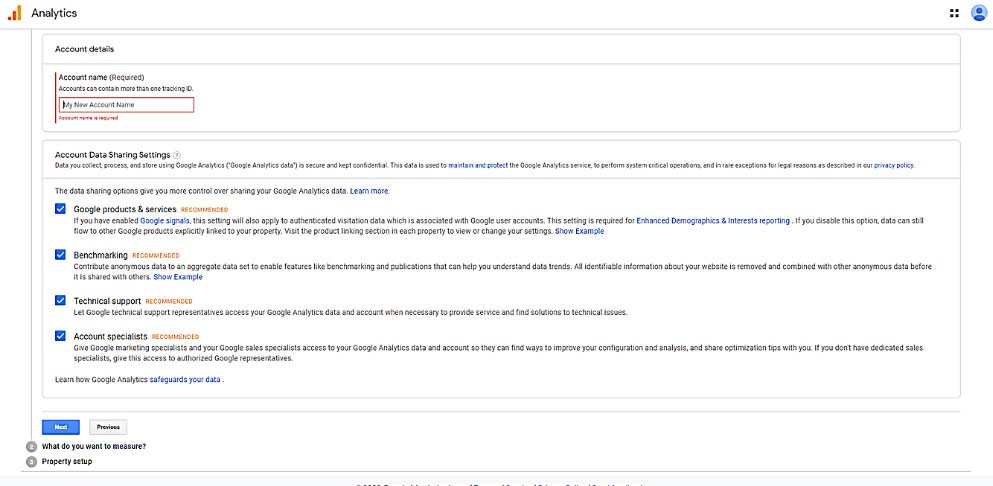This screenshot has height=486, width=993.
Task: Open the 'maintain and protect' link
Action: point(478,166)
